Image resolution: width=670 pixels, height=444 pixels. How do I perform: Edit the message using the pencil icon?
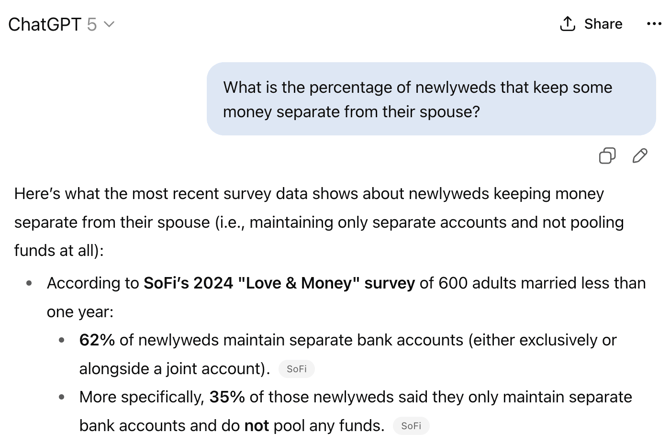click(640, 156)
